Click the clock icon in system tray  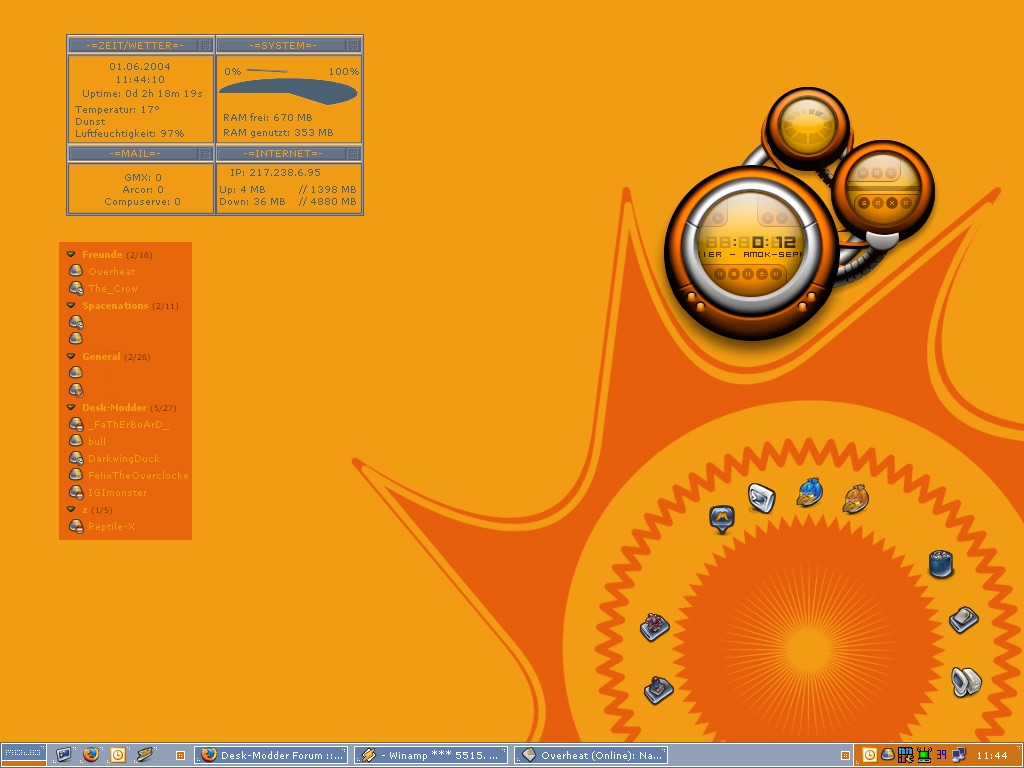(870, 755)
